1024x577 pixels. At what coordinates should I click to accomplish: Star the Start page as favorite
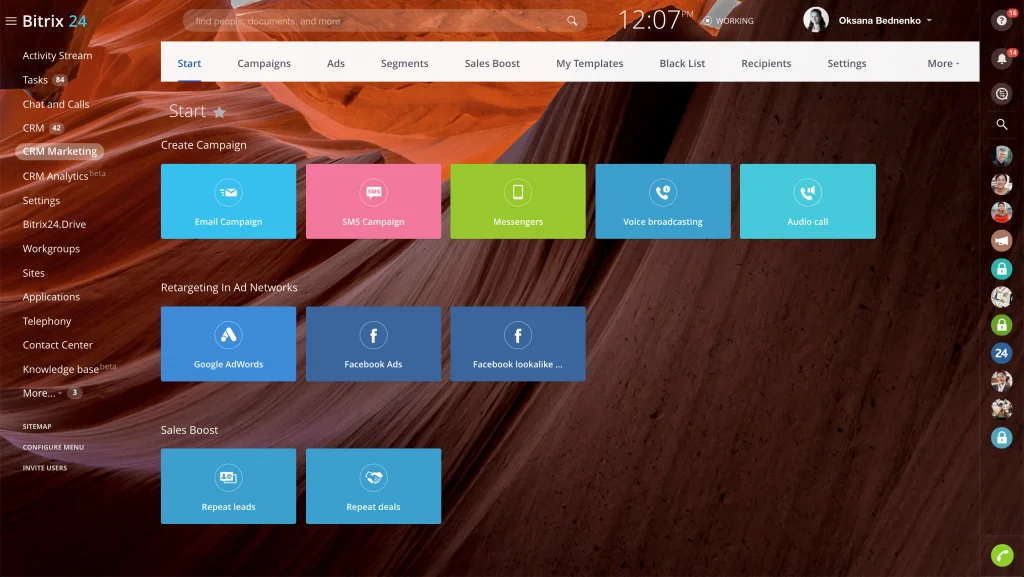click(x=220, y=112)
